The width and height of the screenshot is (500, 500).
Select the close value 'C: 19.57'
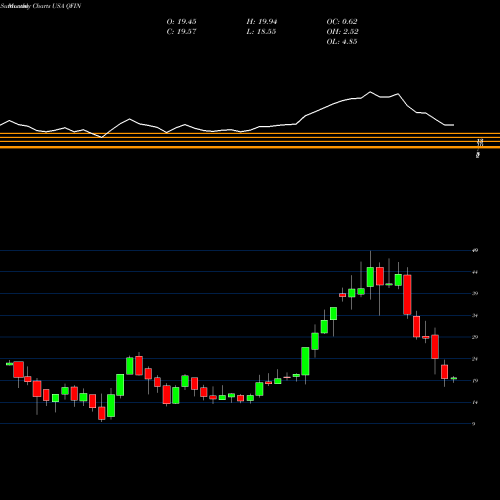(x=181, y=32)
